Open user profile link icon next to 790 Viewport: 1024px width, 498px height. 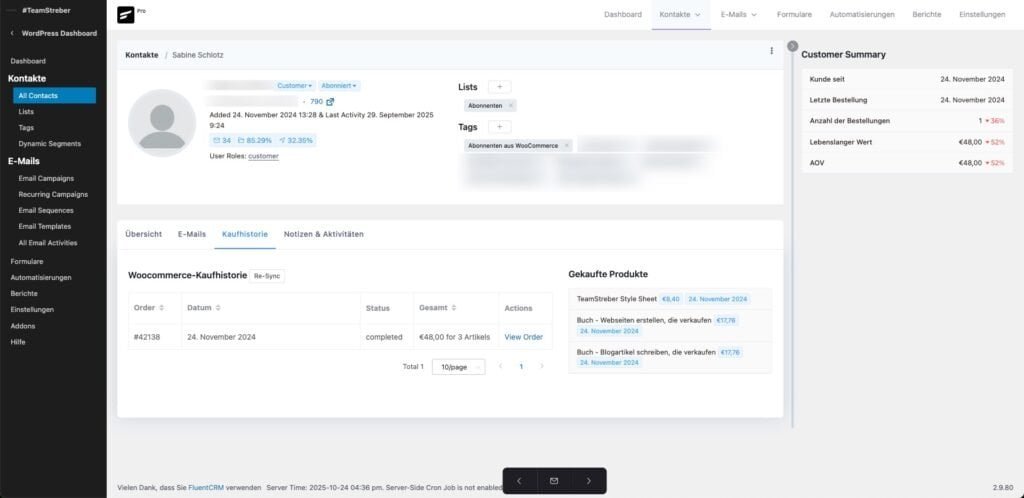(330, 102)
